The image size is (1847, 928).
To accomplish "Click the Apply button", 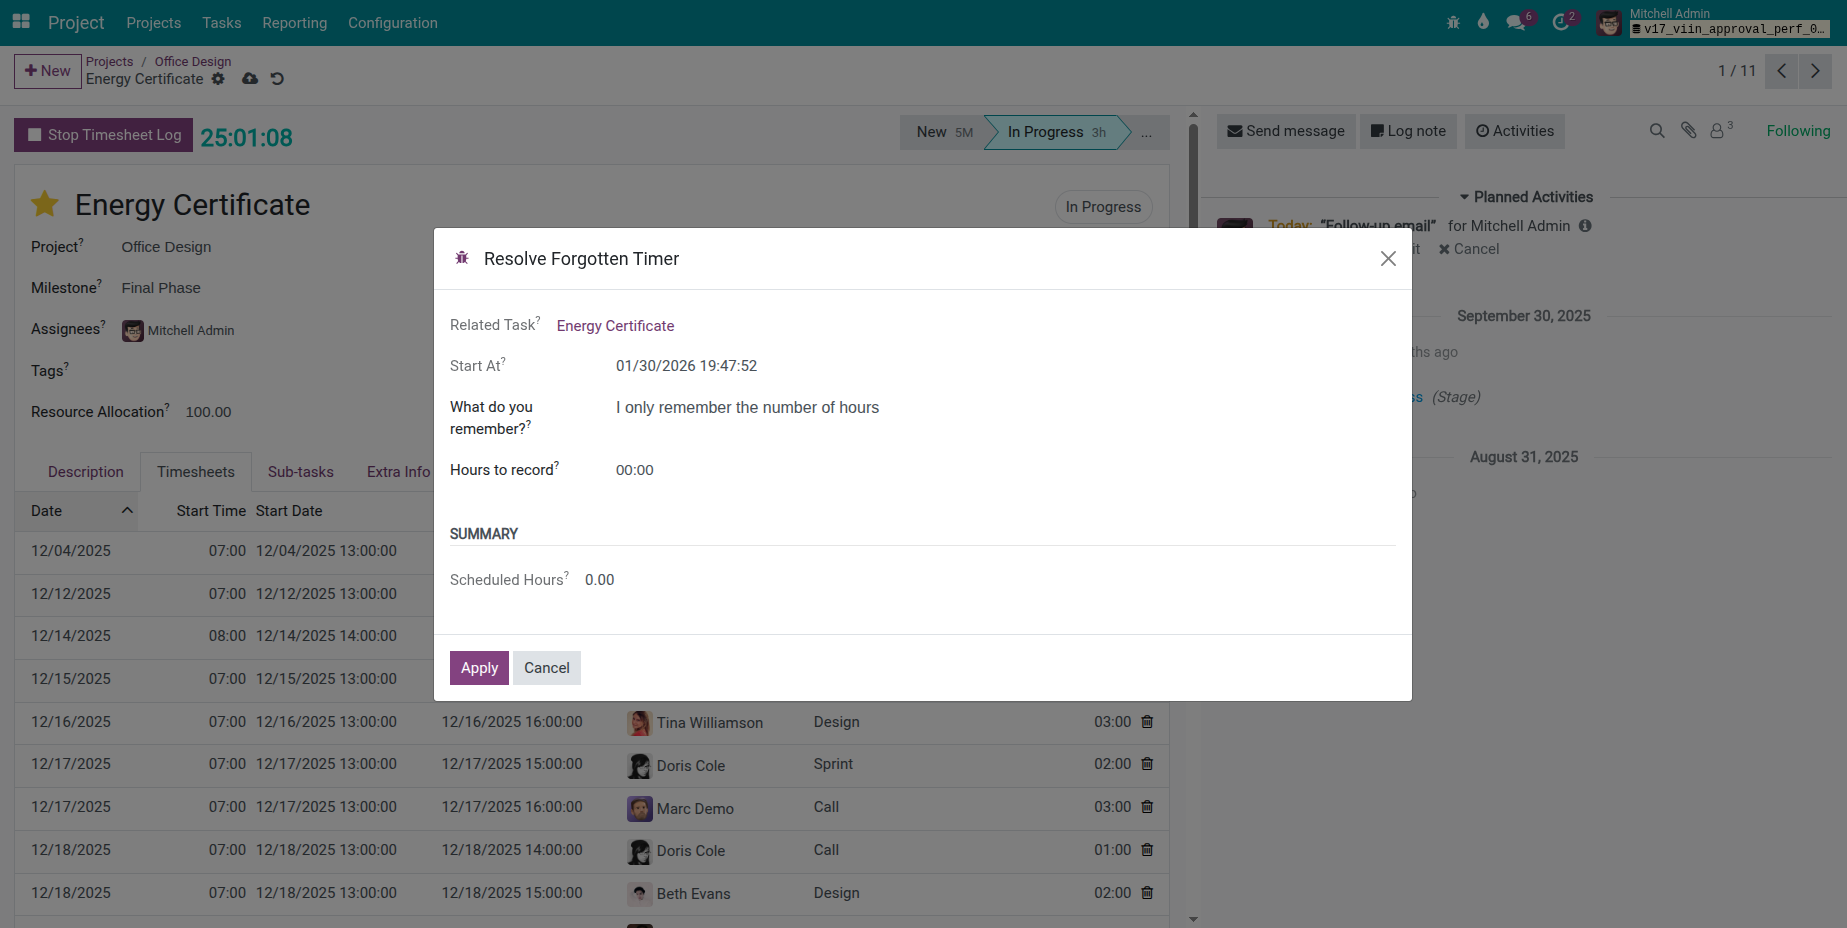I will pos(479,668).
